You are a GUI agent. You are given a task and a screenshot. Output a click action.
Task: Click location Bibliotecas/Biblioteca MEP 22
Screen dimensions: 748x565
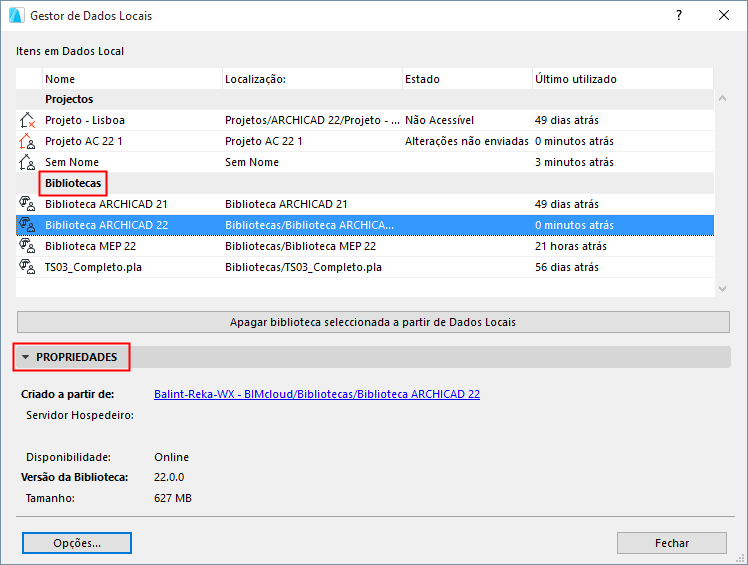pos(301,246)
